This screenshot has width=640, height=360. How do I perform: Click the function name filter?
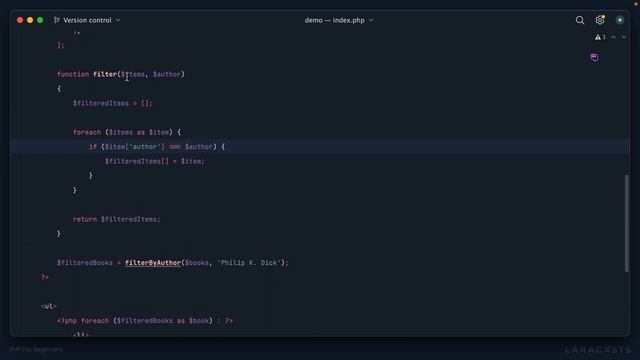[105, 74]
